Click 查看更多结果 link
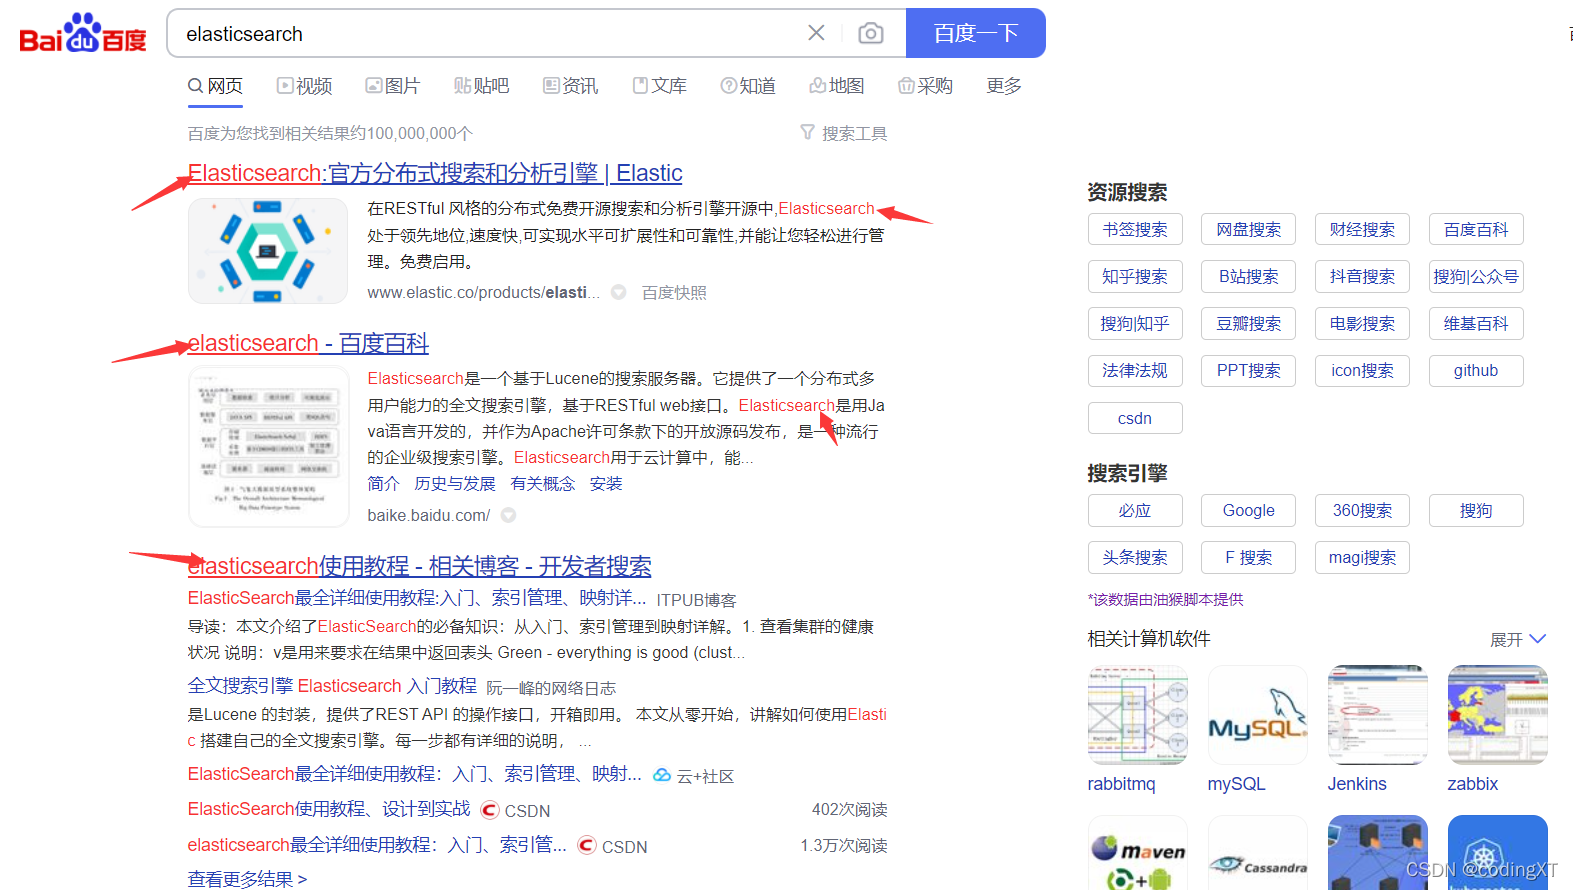The width and height of the screenshot is (1573, 890). coord(247,879)
